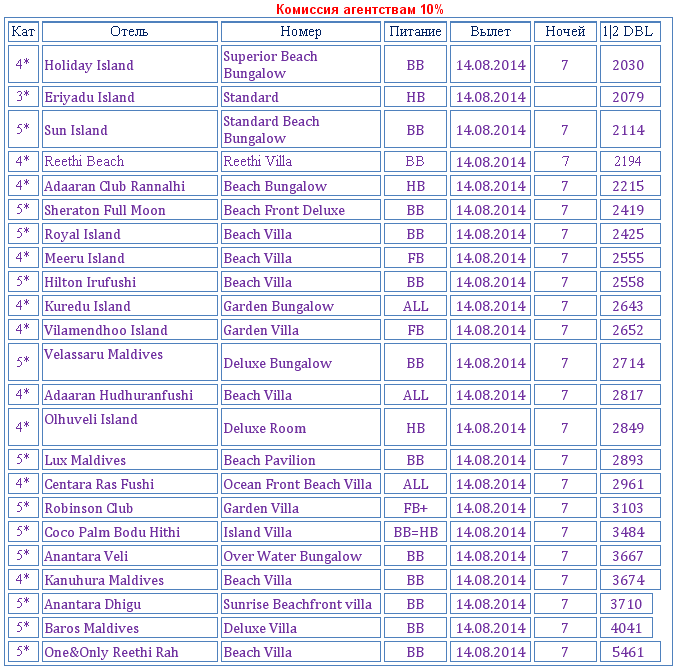Image resolution: width=677 pixels, height=670 pixels.
Task: Open the Eriyadu Island hotel link
Action: [x=89, y=97]
